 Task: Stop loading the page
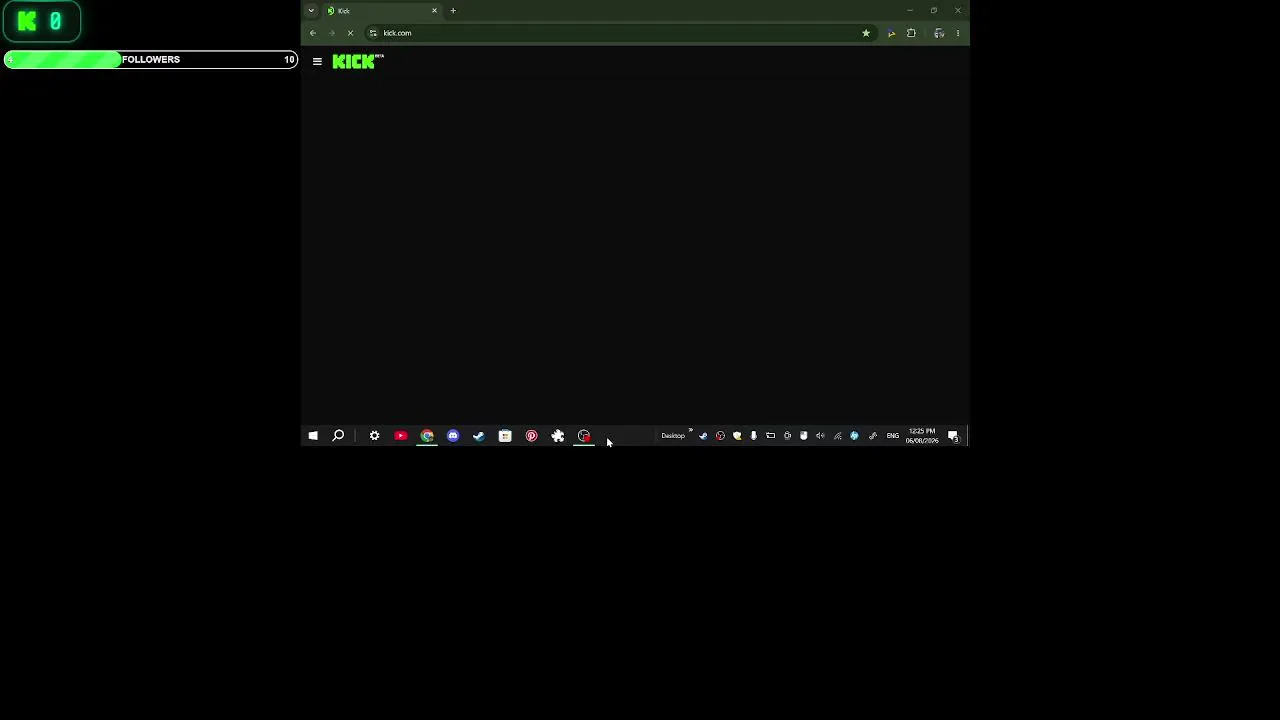(x=350, y=33)
